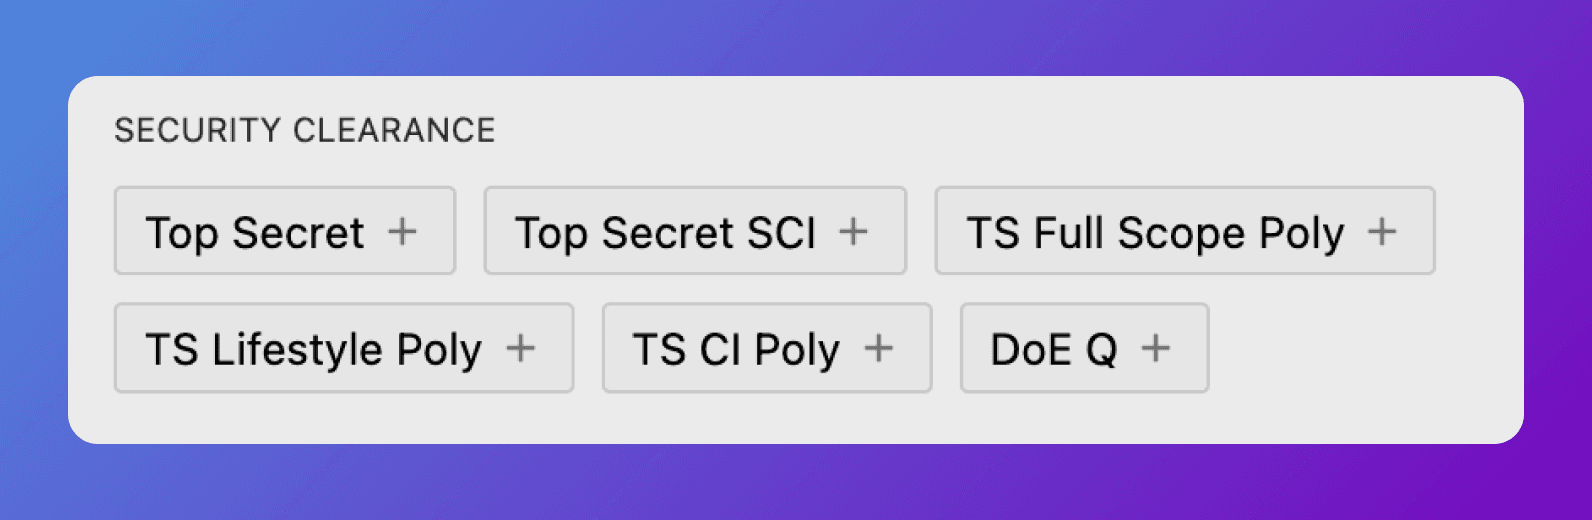Click the 'TS CI Poly' text label

[736, 351]
